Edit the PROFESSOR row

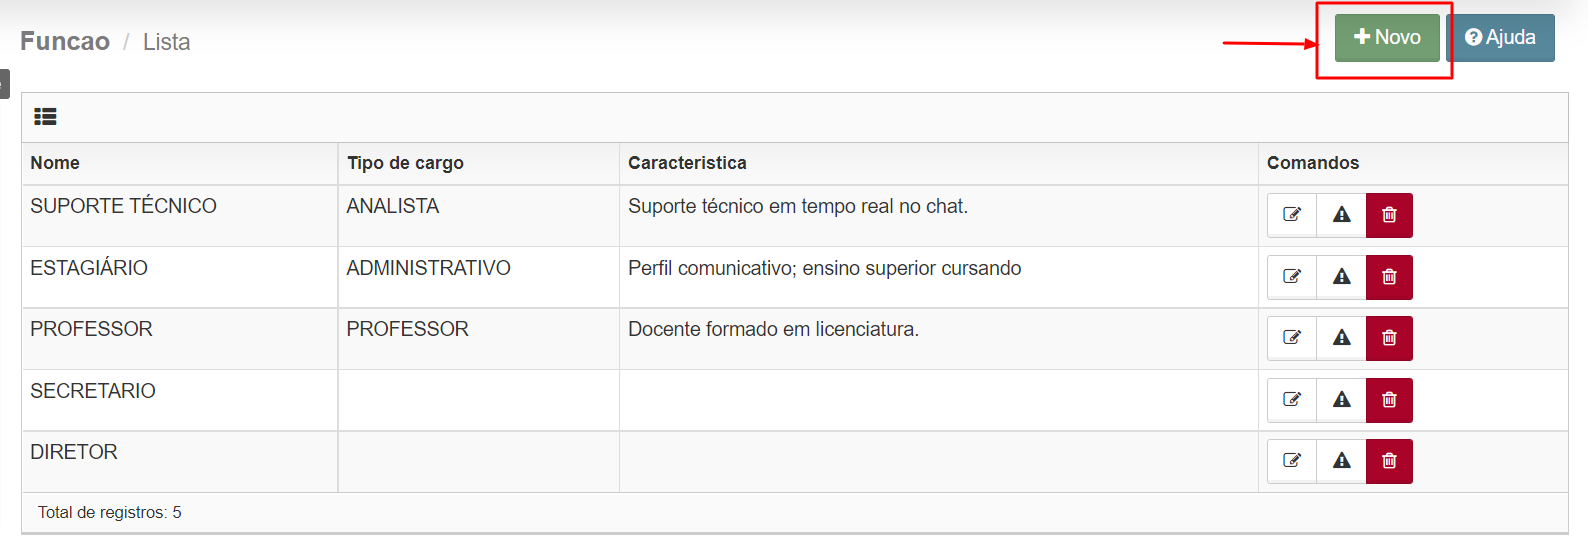click(1292, 338)
